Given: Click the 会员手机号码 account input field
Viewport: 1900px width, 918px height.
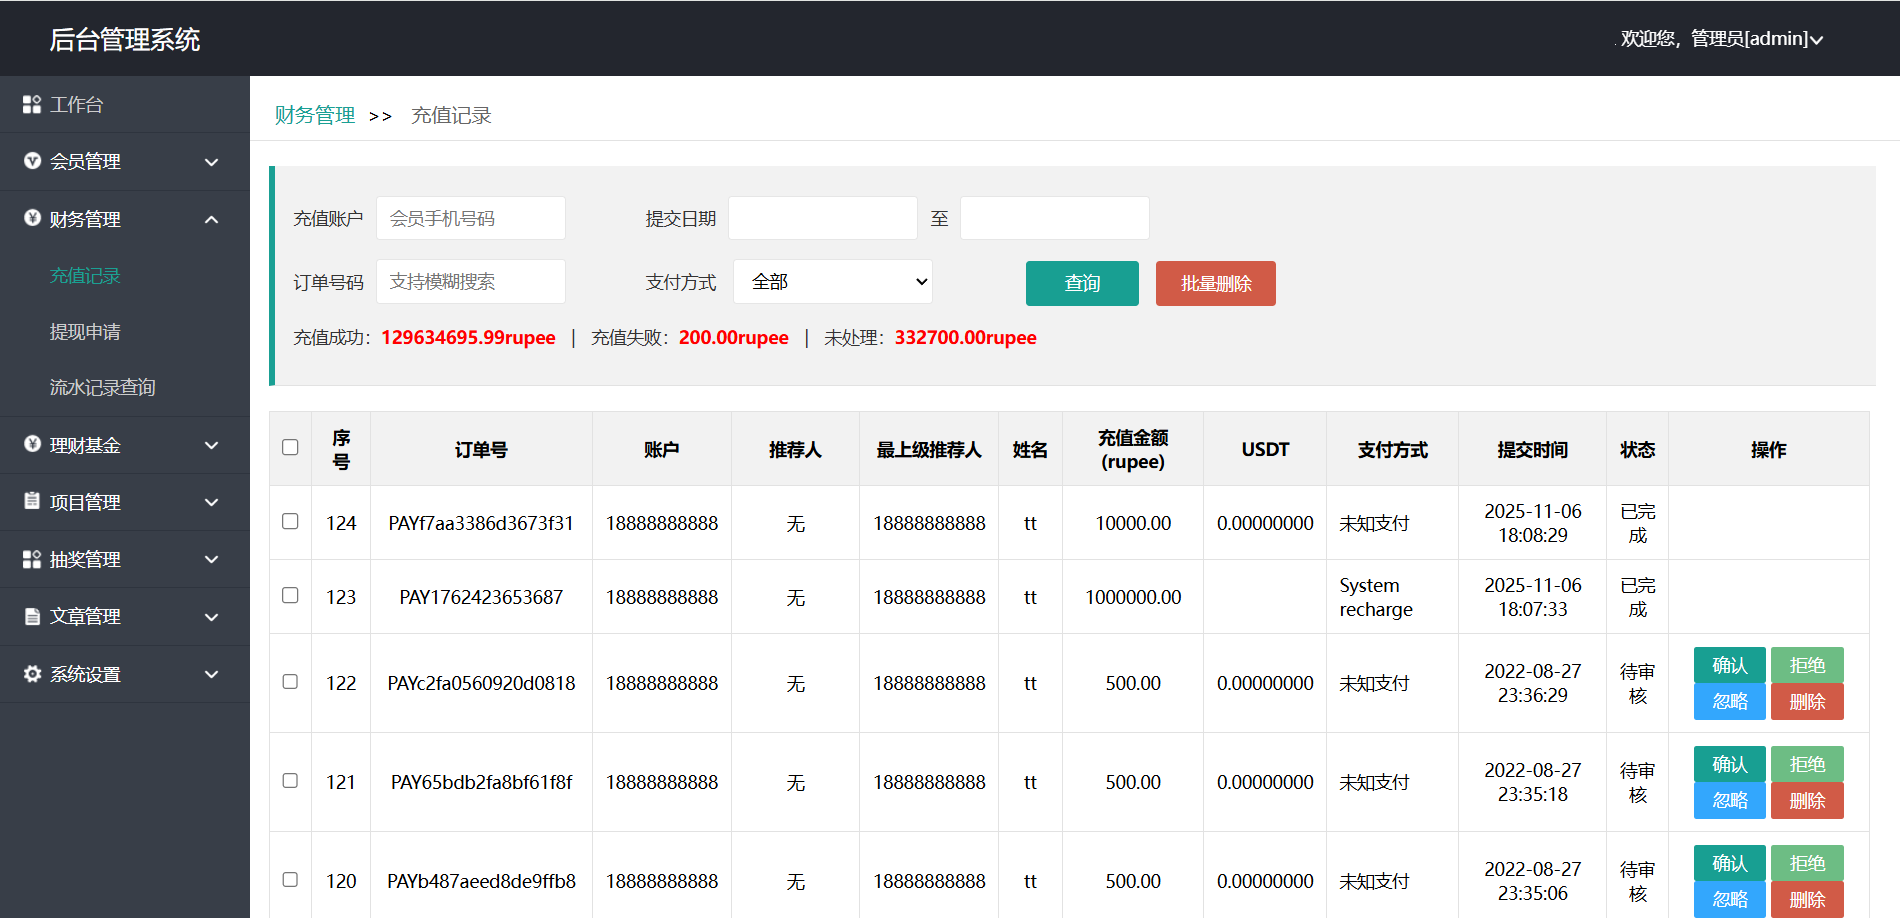Looking at the screenshot, I should pos(470,218).
